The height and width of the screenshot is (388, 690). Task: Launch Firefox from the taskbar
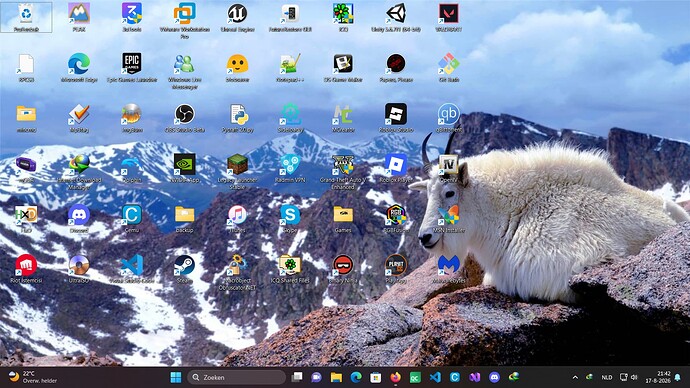click(x=396, y=377)
